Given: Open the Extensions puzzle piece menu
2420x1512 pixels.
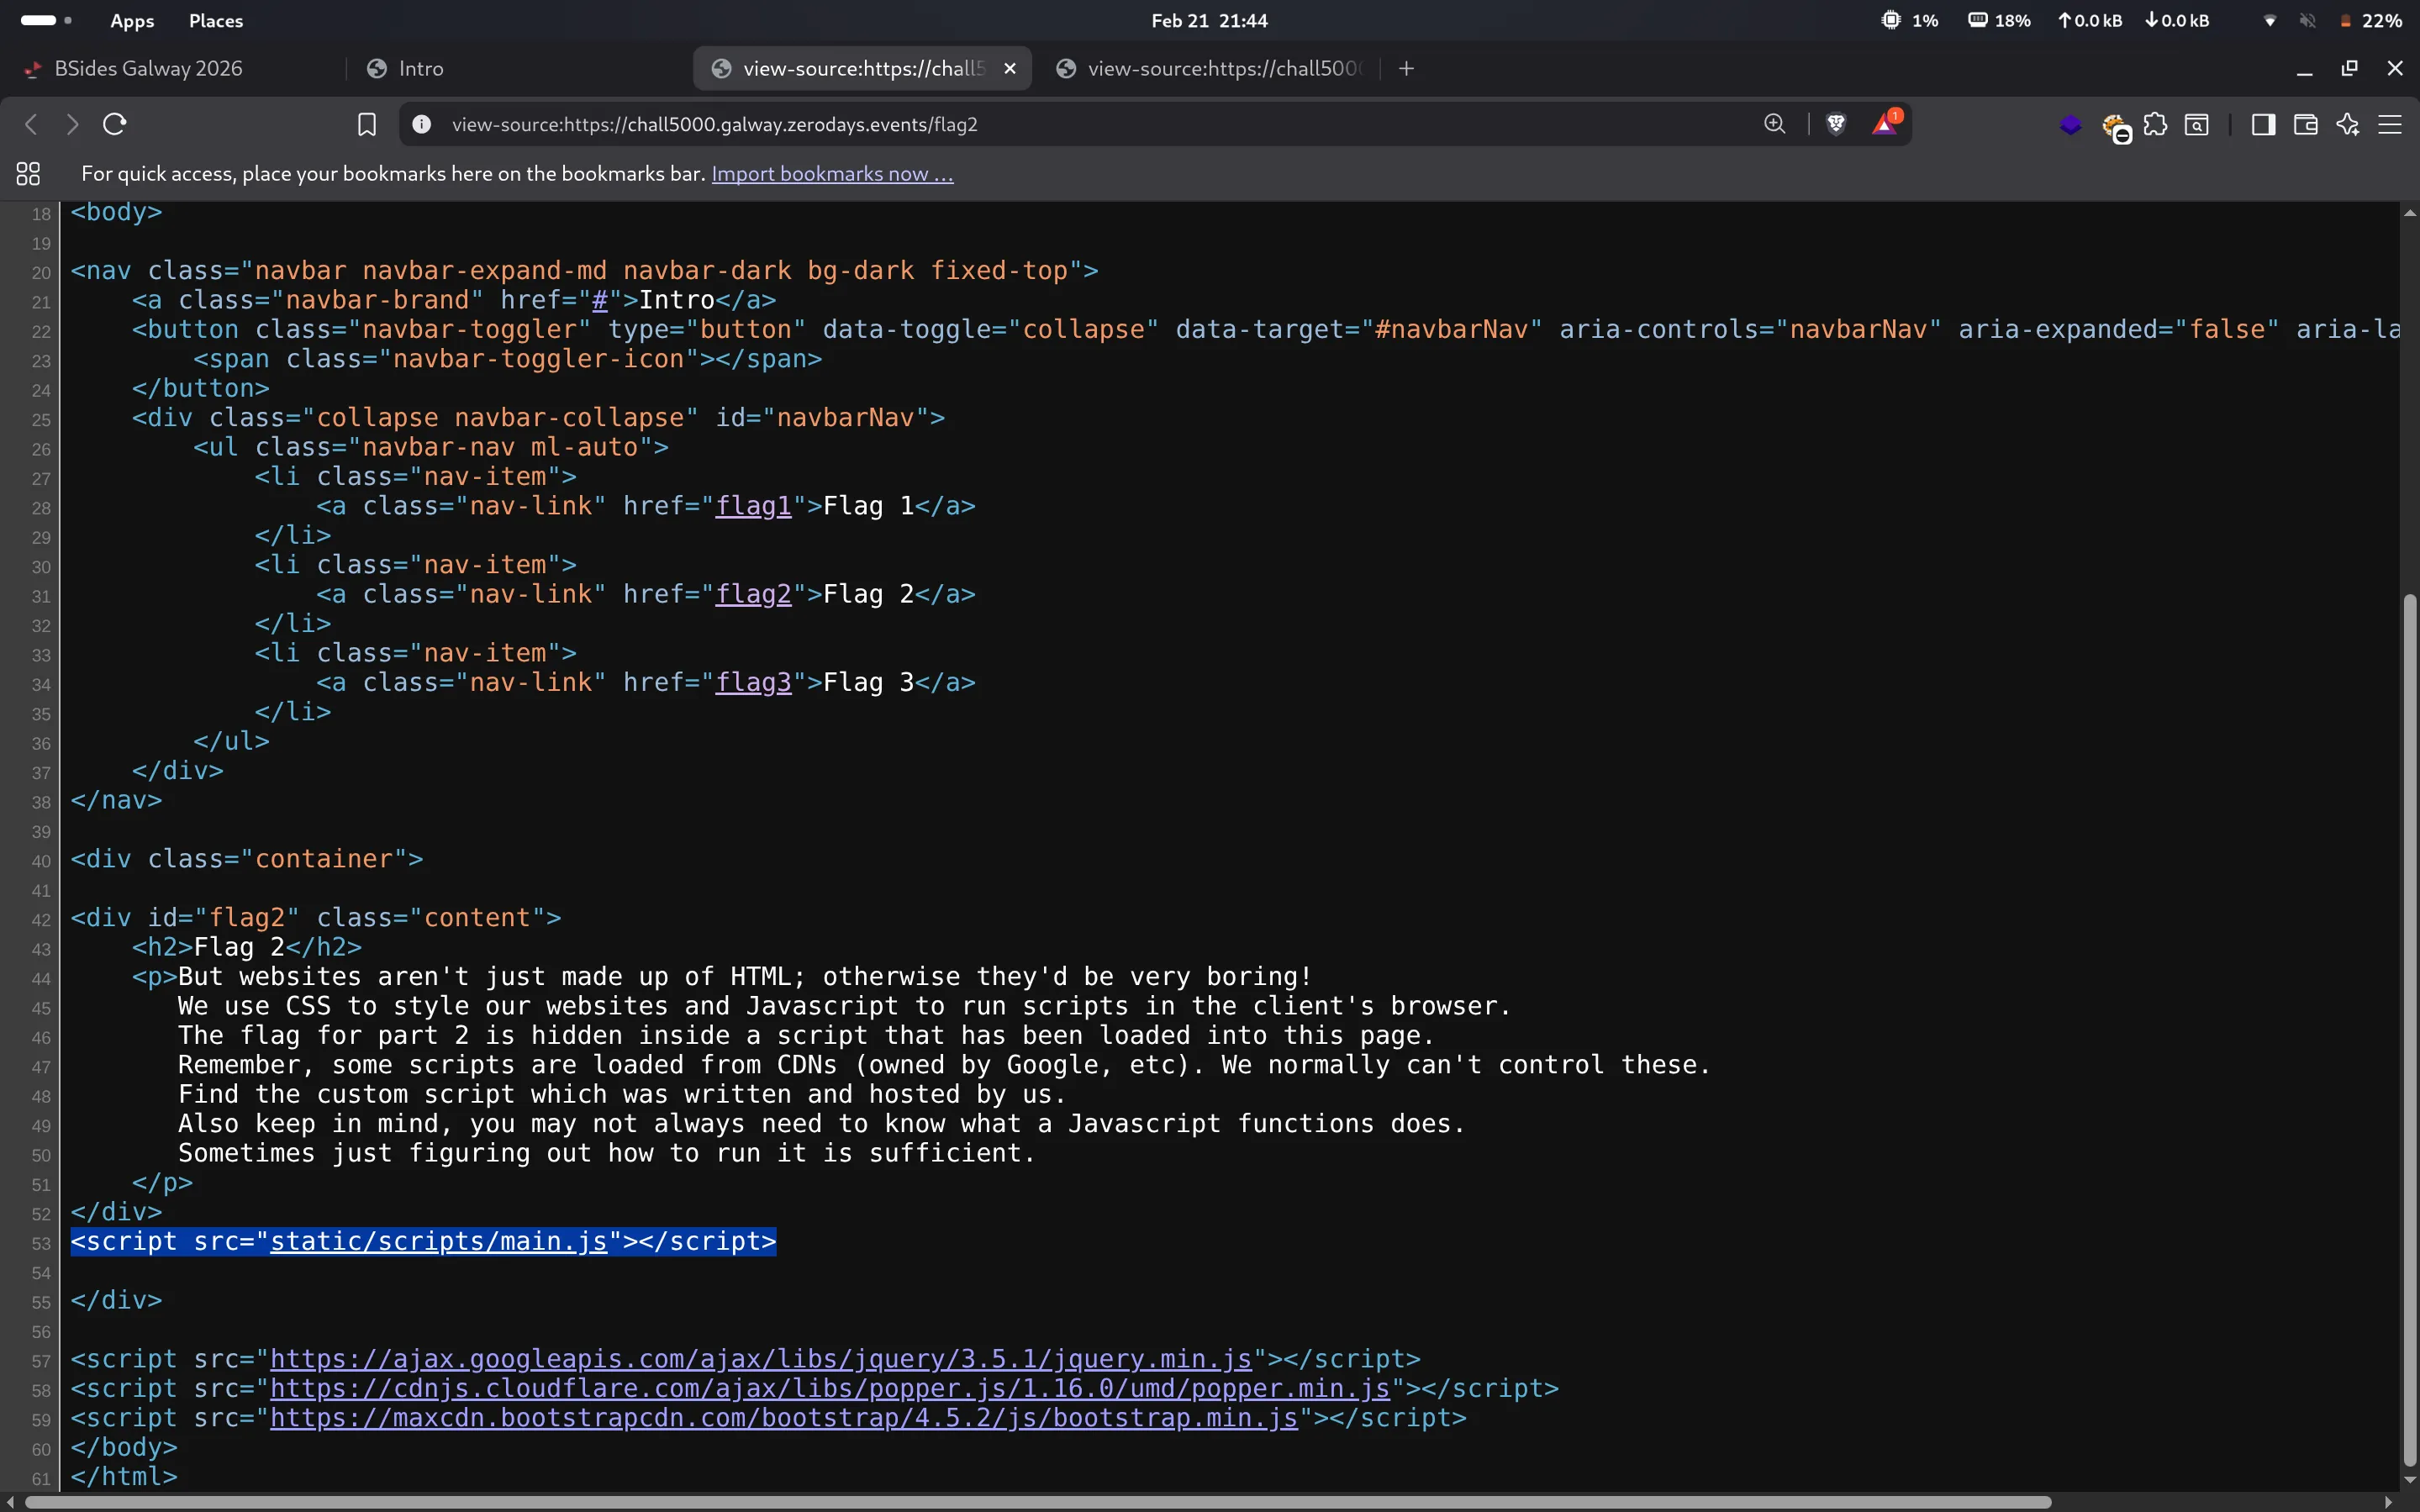Looking at the screenshot, I should pyautogui.click(x=2156, y=124).
